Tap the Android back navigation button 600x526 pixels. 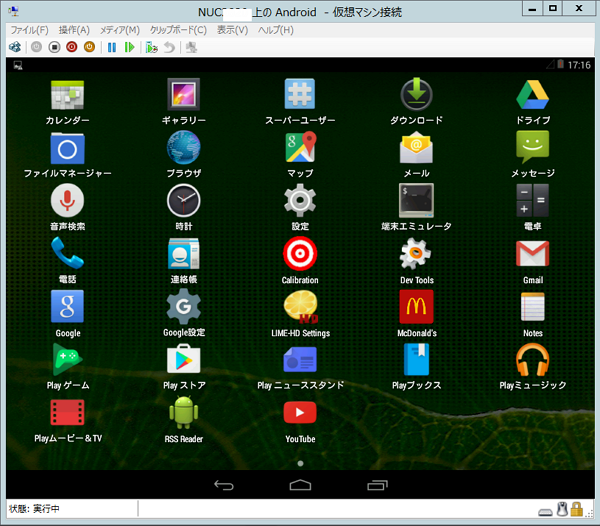(x=224, y=485)
